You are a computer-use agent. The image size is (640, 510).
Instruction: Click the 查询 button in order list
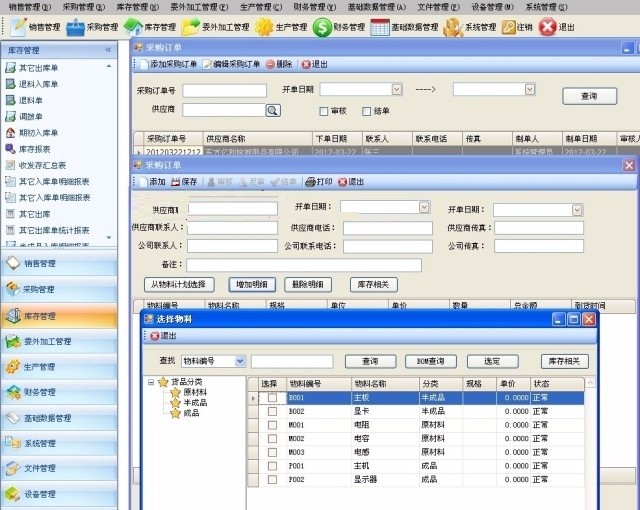[x=589, y=96]
